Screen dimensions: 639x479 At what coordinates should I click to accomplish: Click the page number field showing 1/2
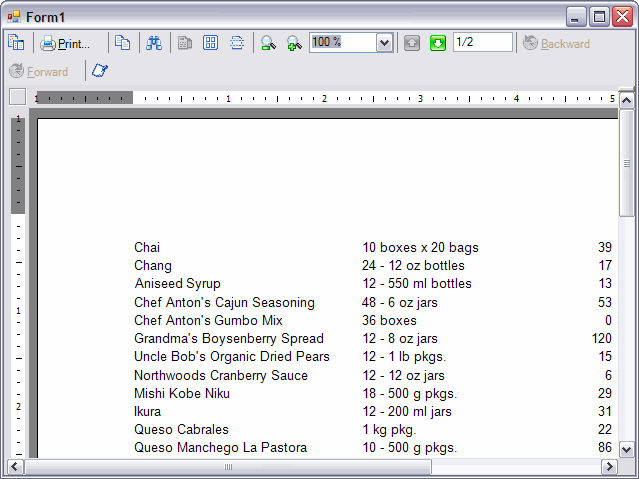click(x=482, y=42)
